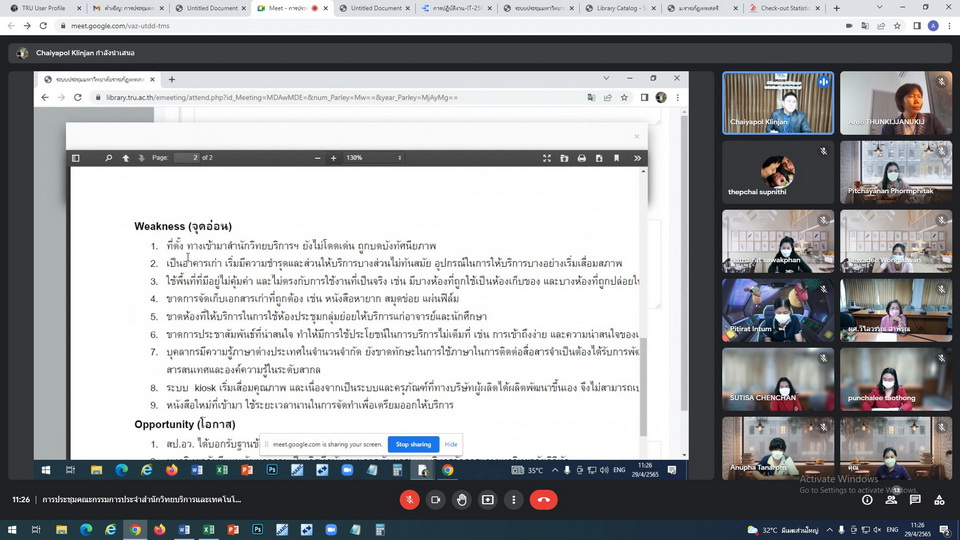Print the PDF document

[582, 158]
